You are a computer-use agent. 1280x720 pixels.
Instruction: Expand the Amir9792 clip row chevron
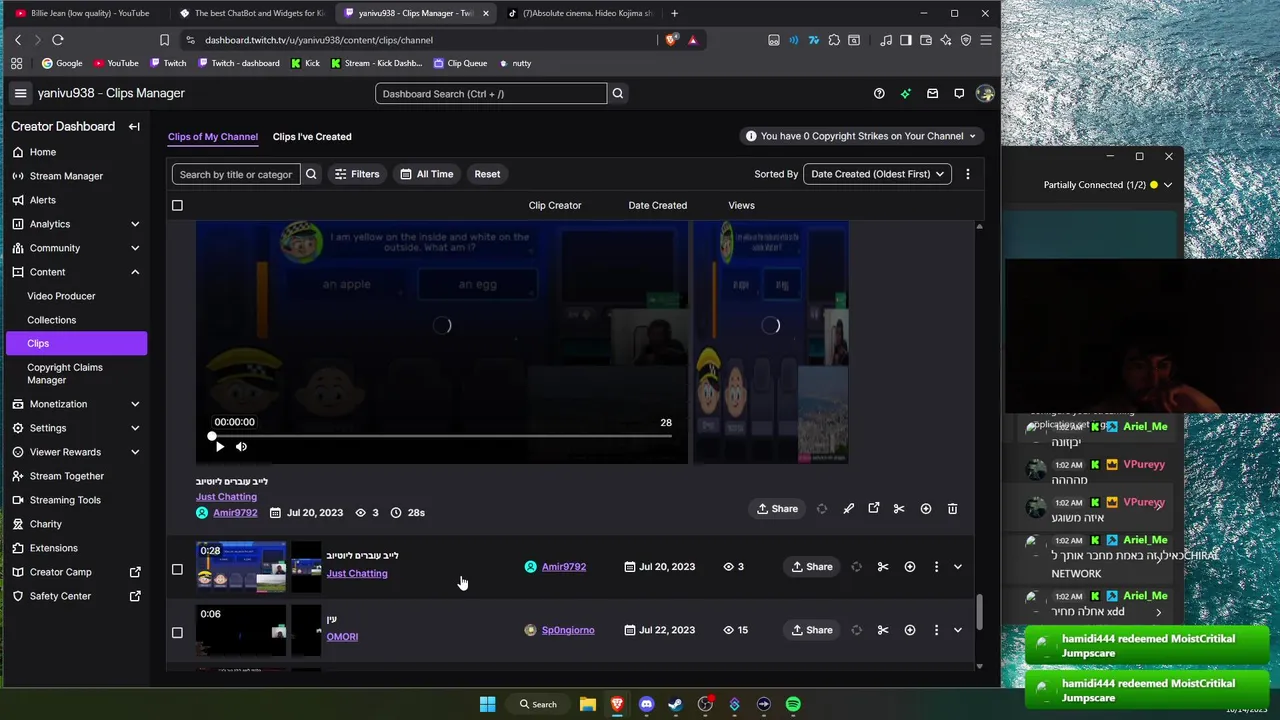[958, 567]
